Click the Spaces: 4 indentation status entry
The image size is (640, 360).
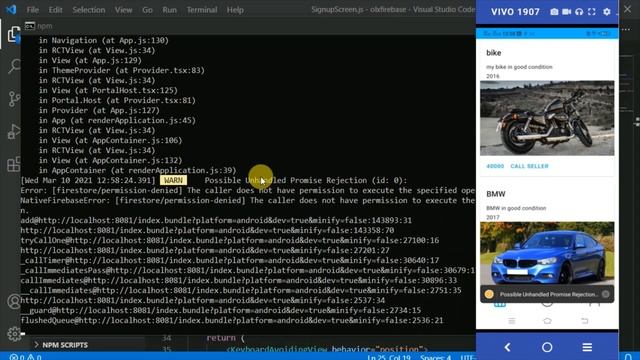pos(436,357)
